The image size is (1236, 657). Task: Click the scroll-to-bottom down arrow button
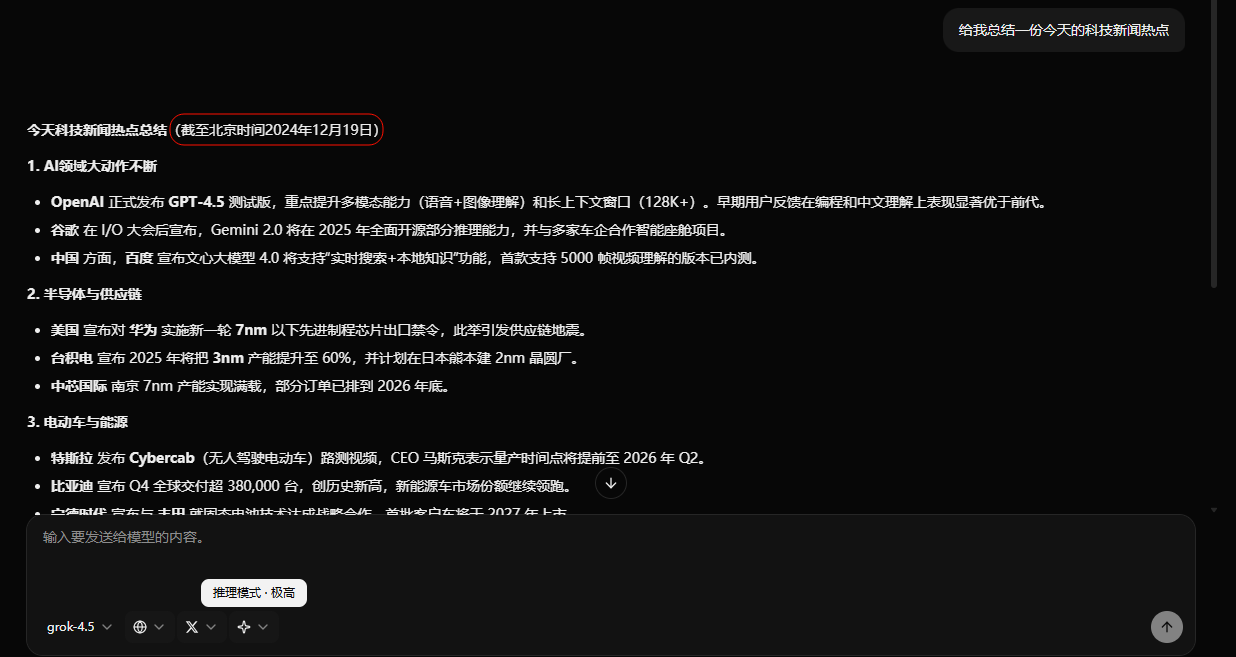[611, 483]
